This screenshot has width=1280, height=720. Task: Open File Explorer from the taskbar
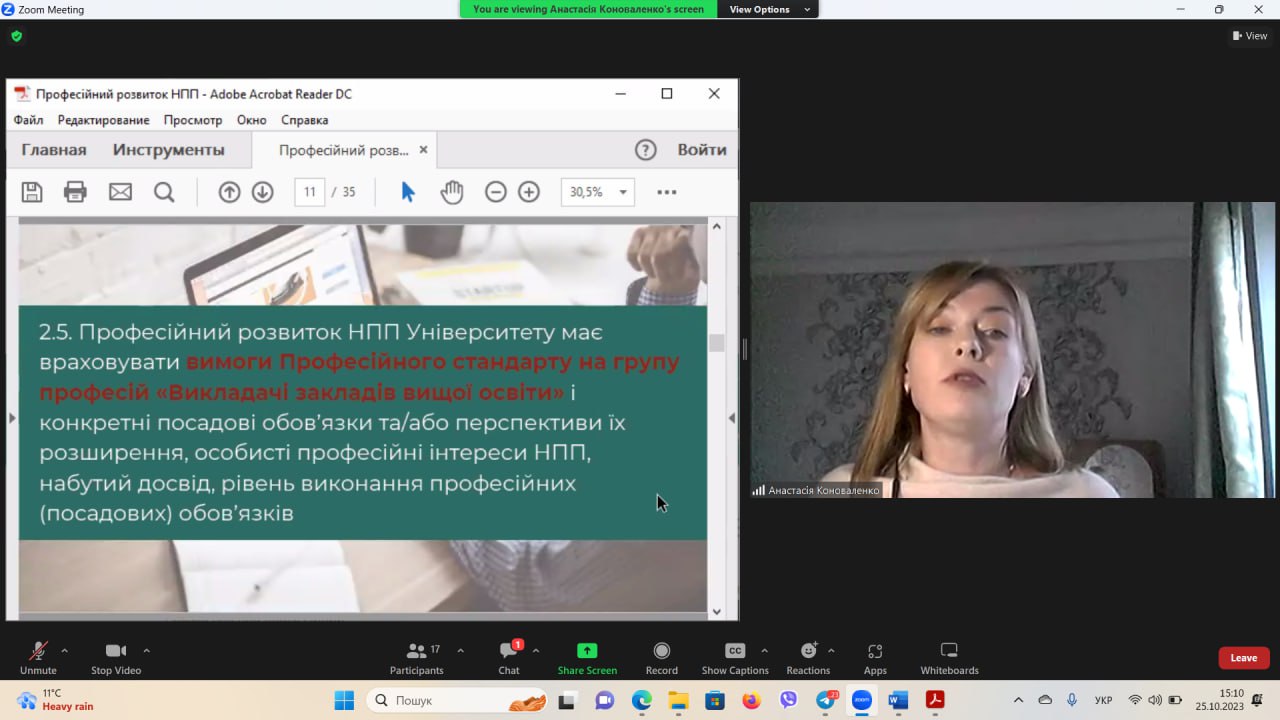(679, 700)
